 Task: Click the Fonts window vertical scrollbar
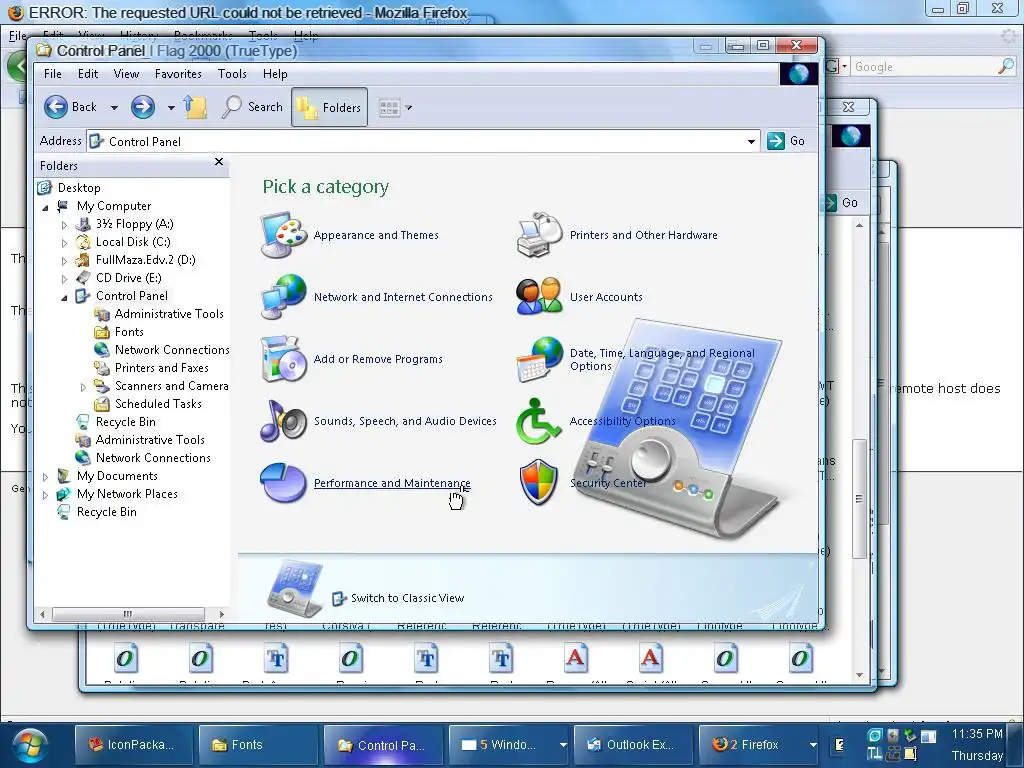pos(859,498)
